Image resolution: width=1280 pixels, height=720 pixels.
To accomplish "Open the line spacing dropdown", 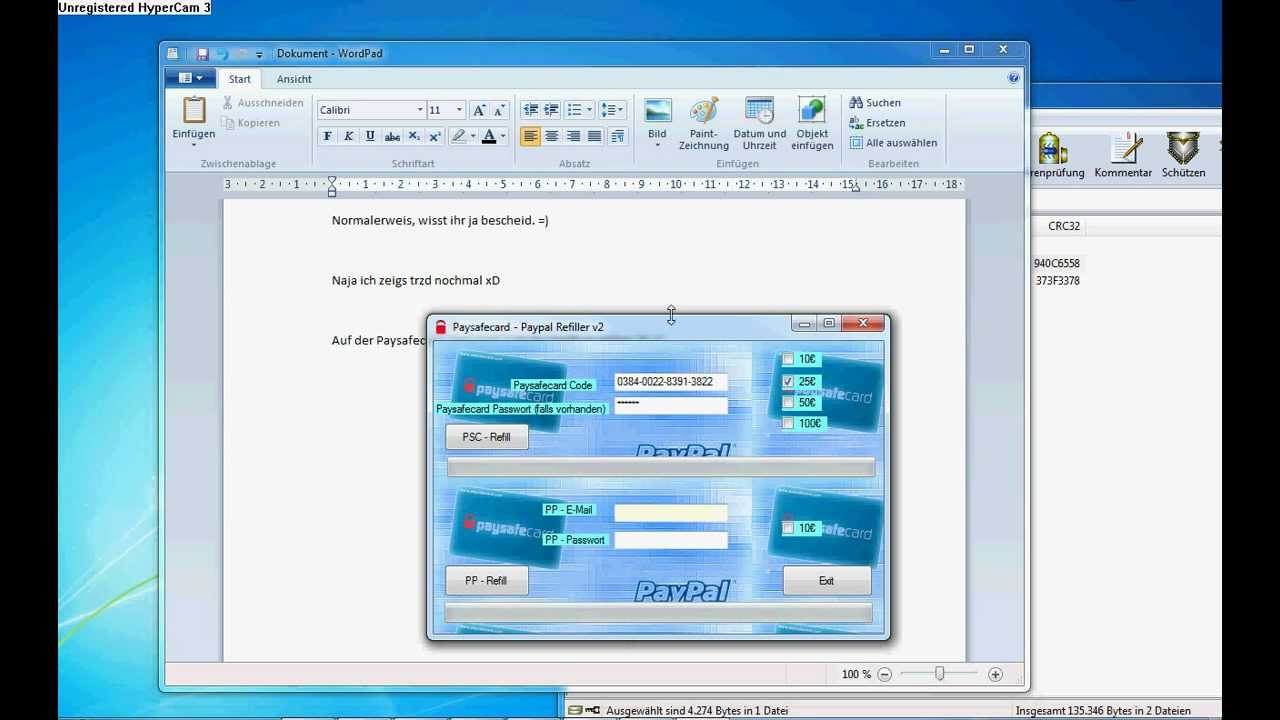I will coord(621,110).
